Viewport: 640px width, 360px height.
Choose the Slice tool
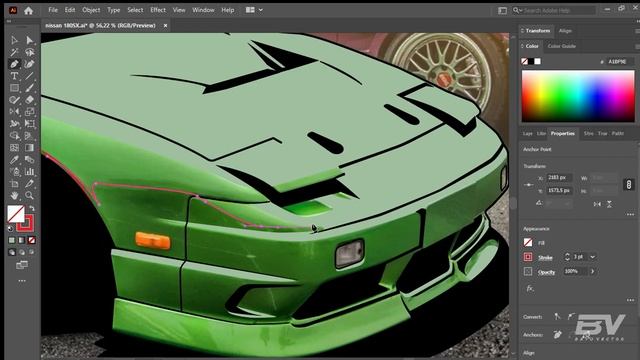pyautogui.click(x=29, y=184)
